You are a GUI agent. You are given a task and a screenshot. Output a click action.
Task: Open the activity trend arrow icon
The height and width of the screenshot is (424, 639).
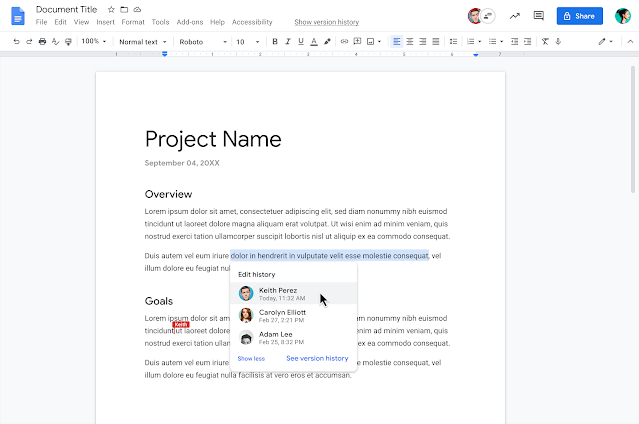[514, 16]
